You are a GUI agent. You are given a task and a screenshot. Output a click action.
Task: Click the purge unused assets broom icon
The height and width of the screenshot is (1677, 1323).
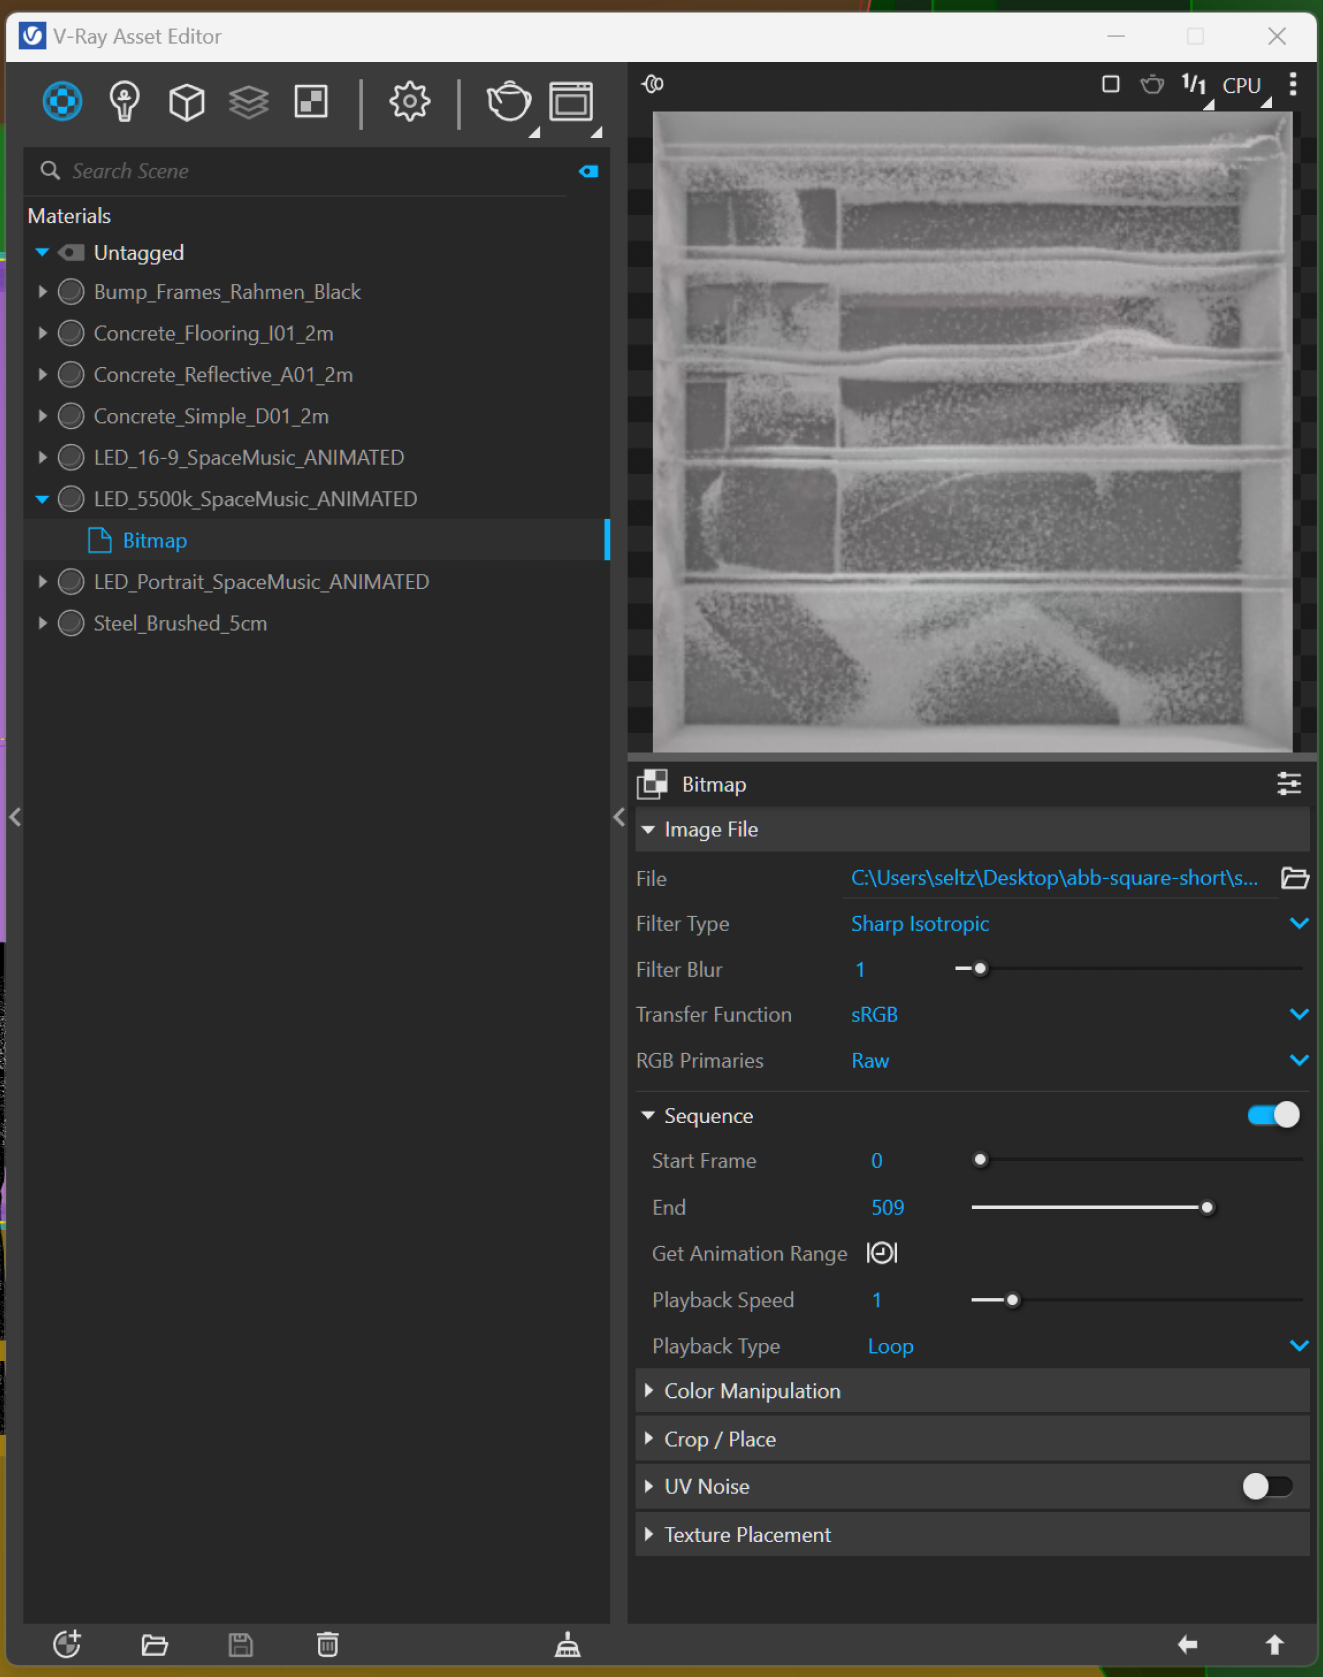(567, 1644)
